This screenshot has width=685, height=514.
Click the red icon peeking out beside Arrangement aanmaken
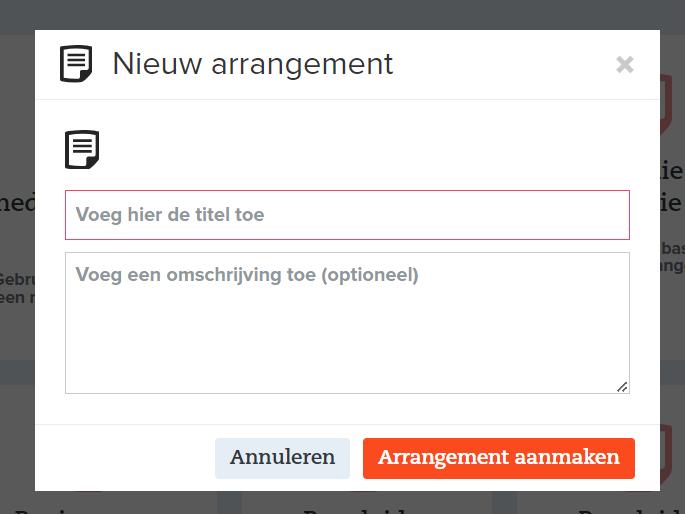pos(666,454)
